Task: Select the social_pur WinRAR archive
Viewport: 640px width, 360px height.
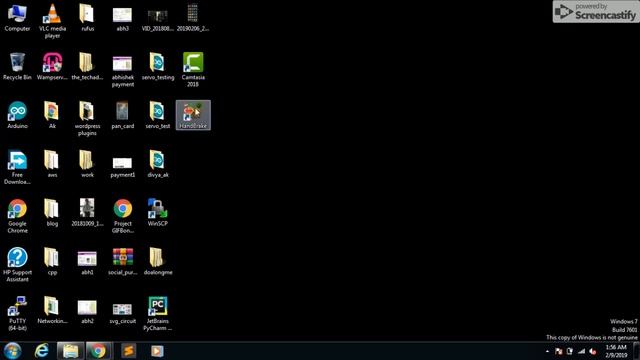Action: (122, 261)
